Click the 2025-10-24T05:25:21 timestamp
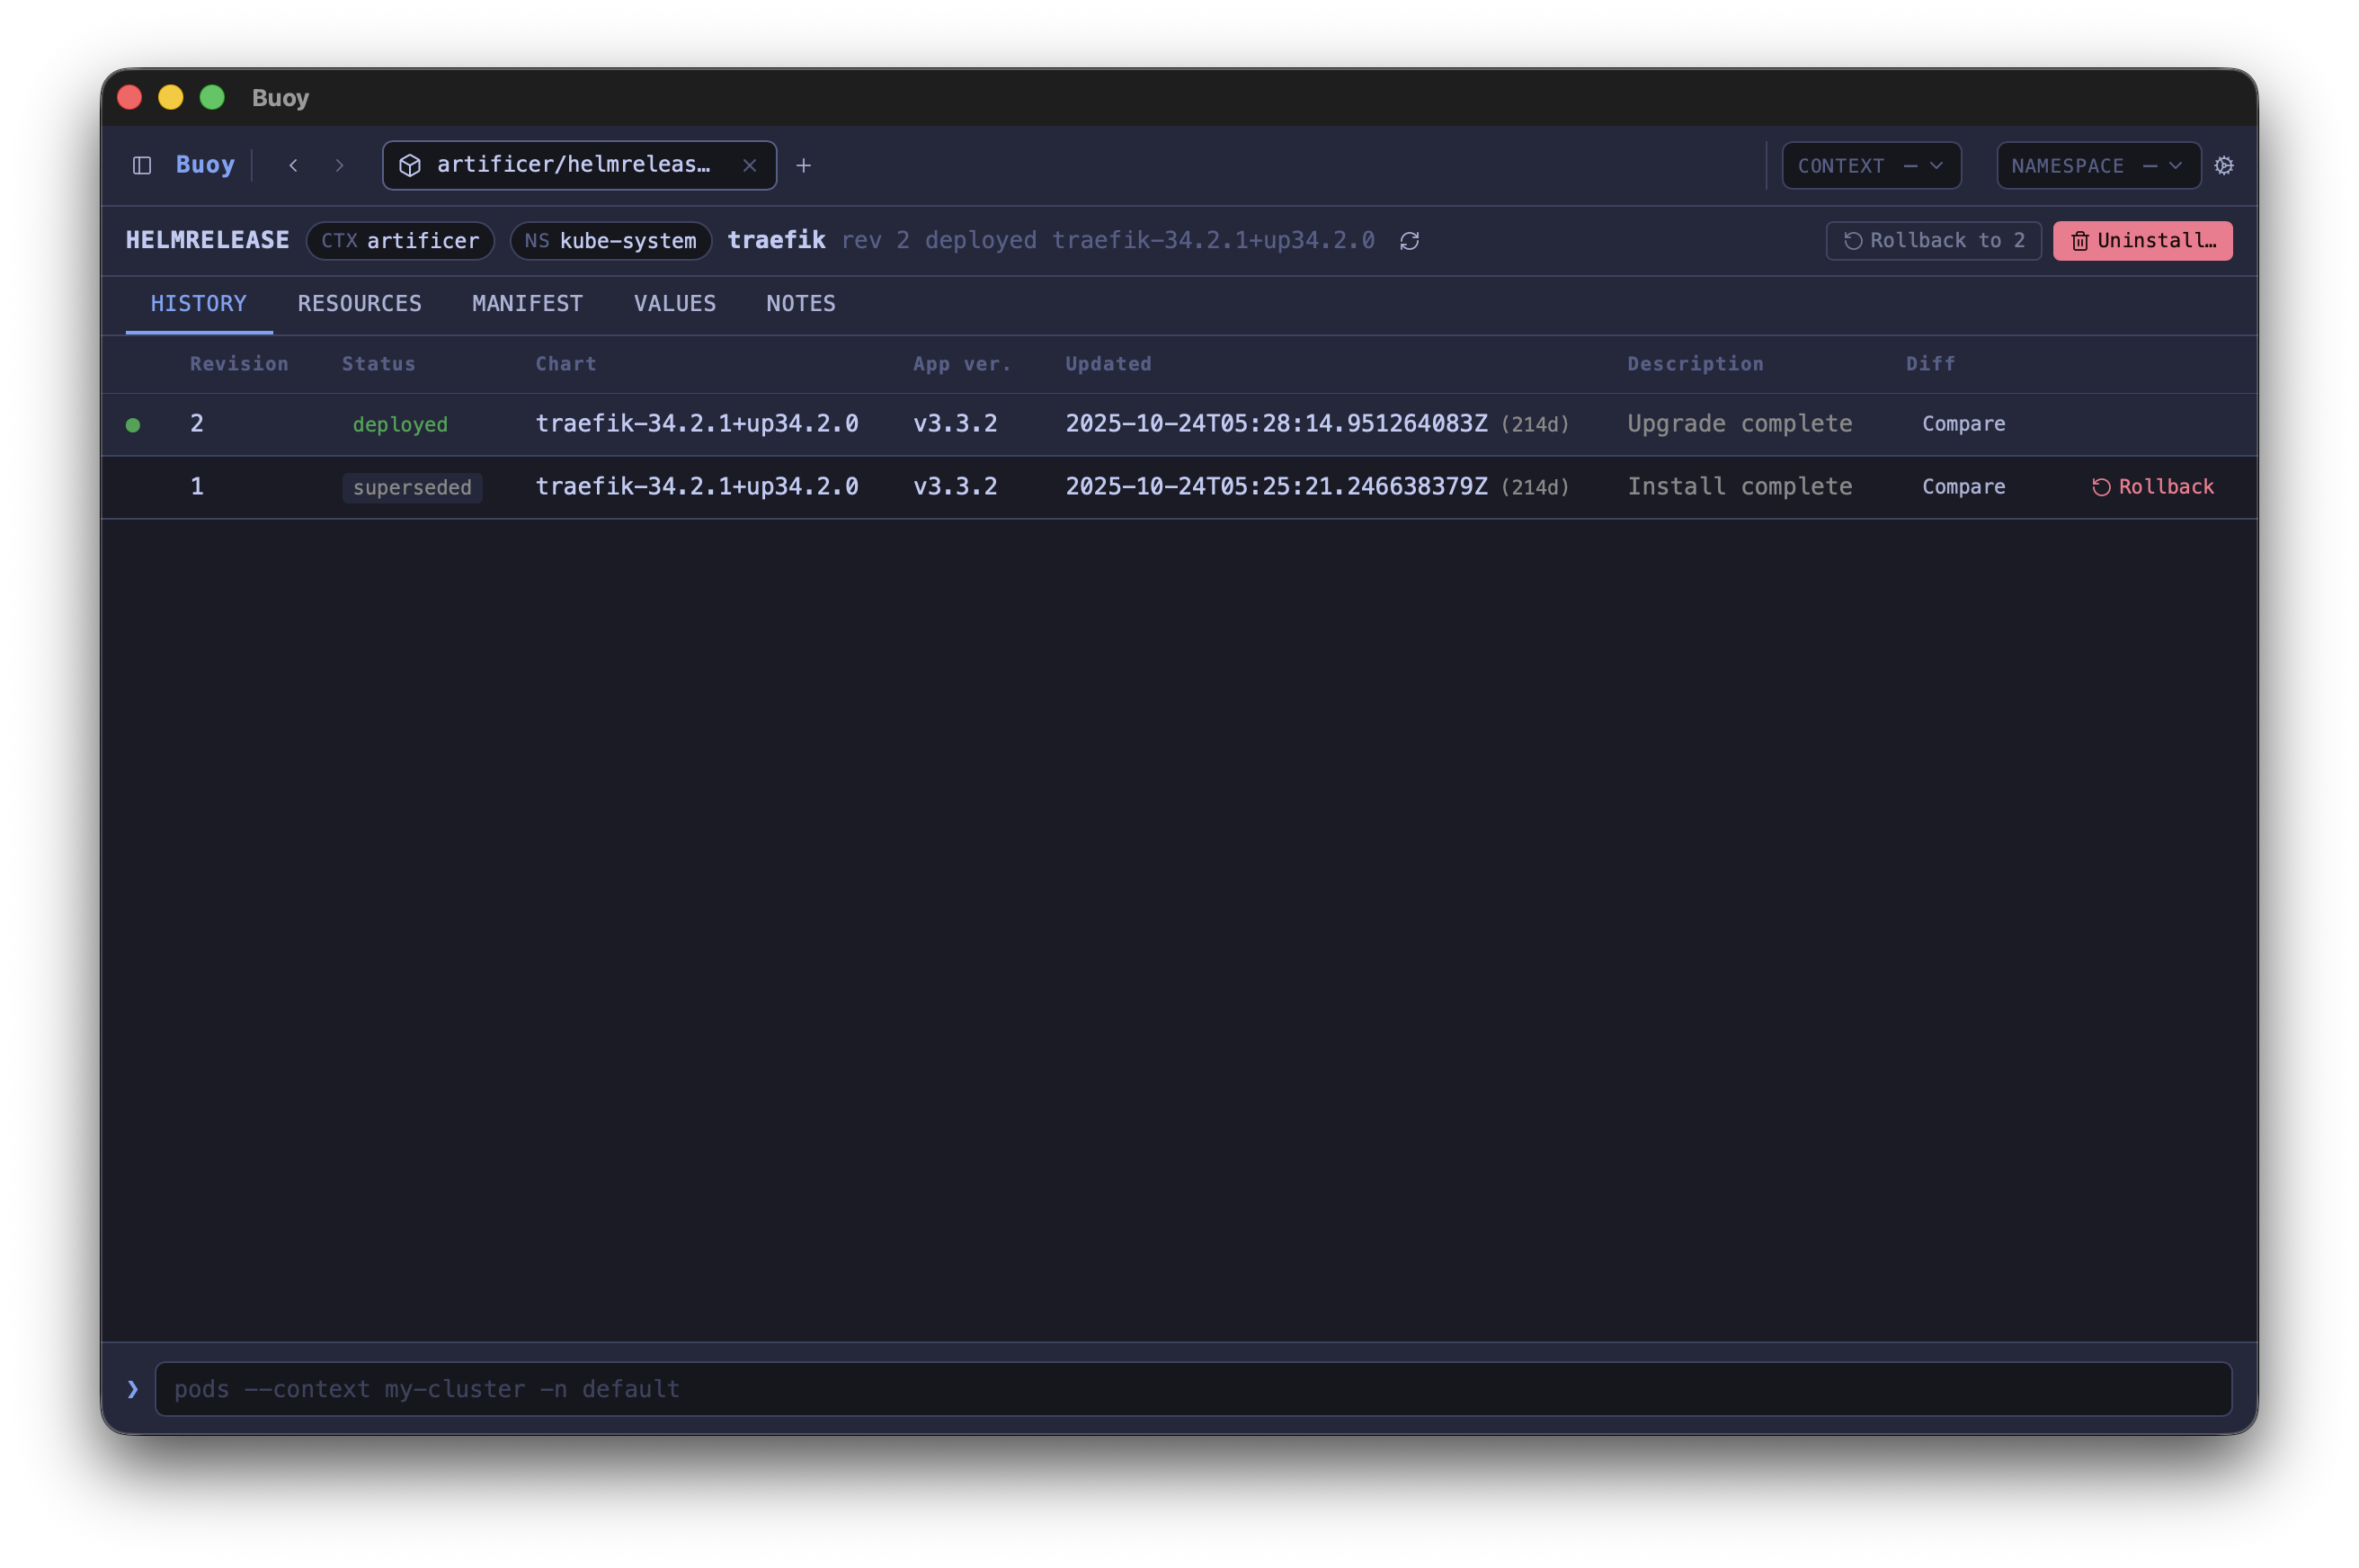2359x1568 pixels. pyautogui.click(x=1276, y=487)
